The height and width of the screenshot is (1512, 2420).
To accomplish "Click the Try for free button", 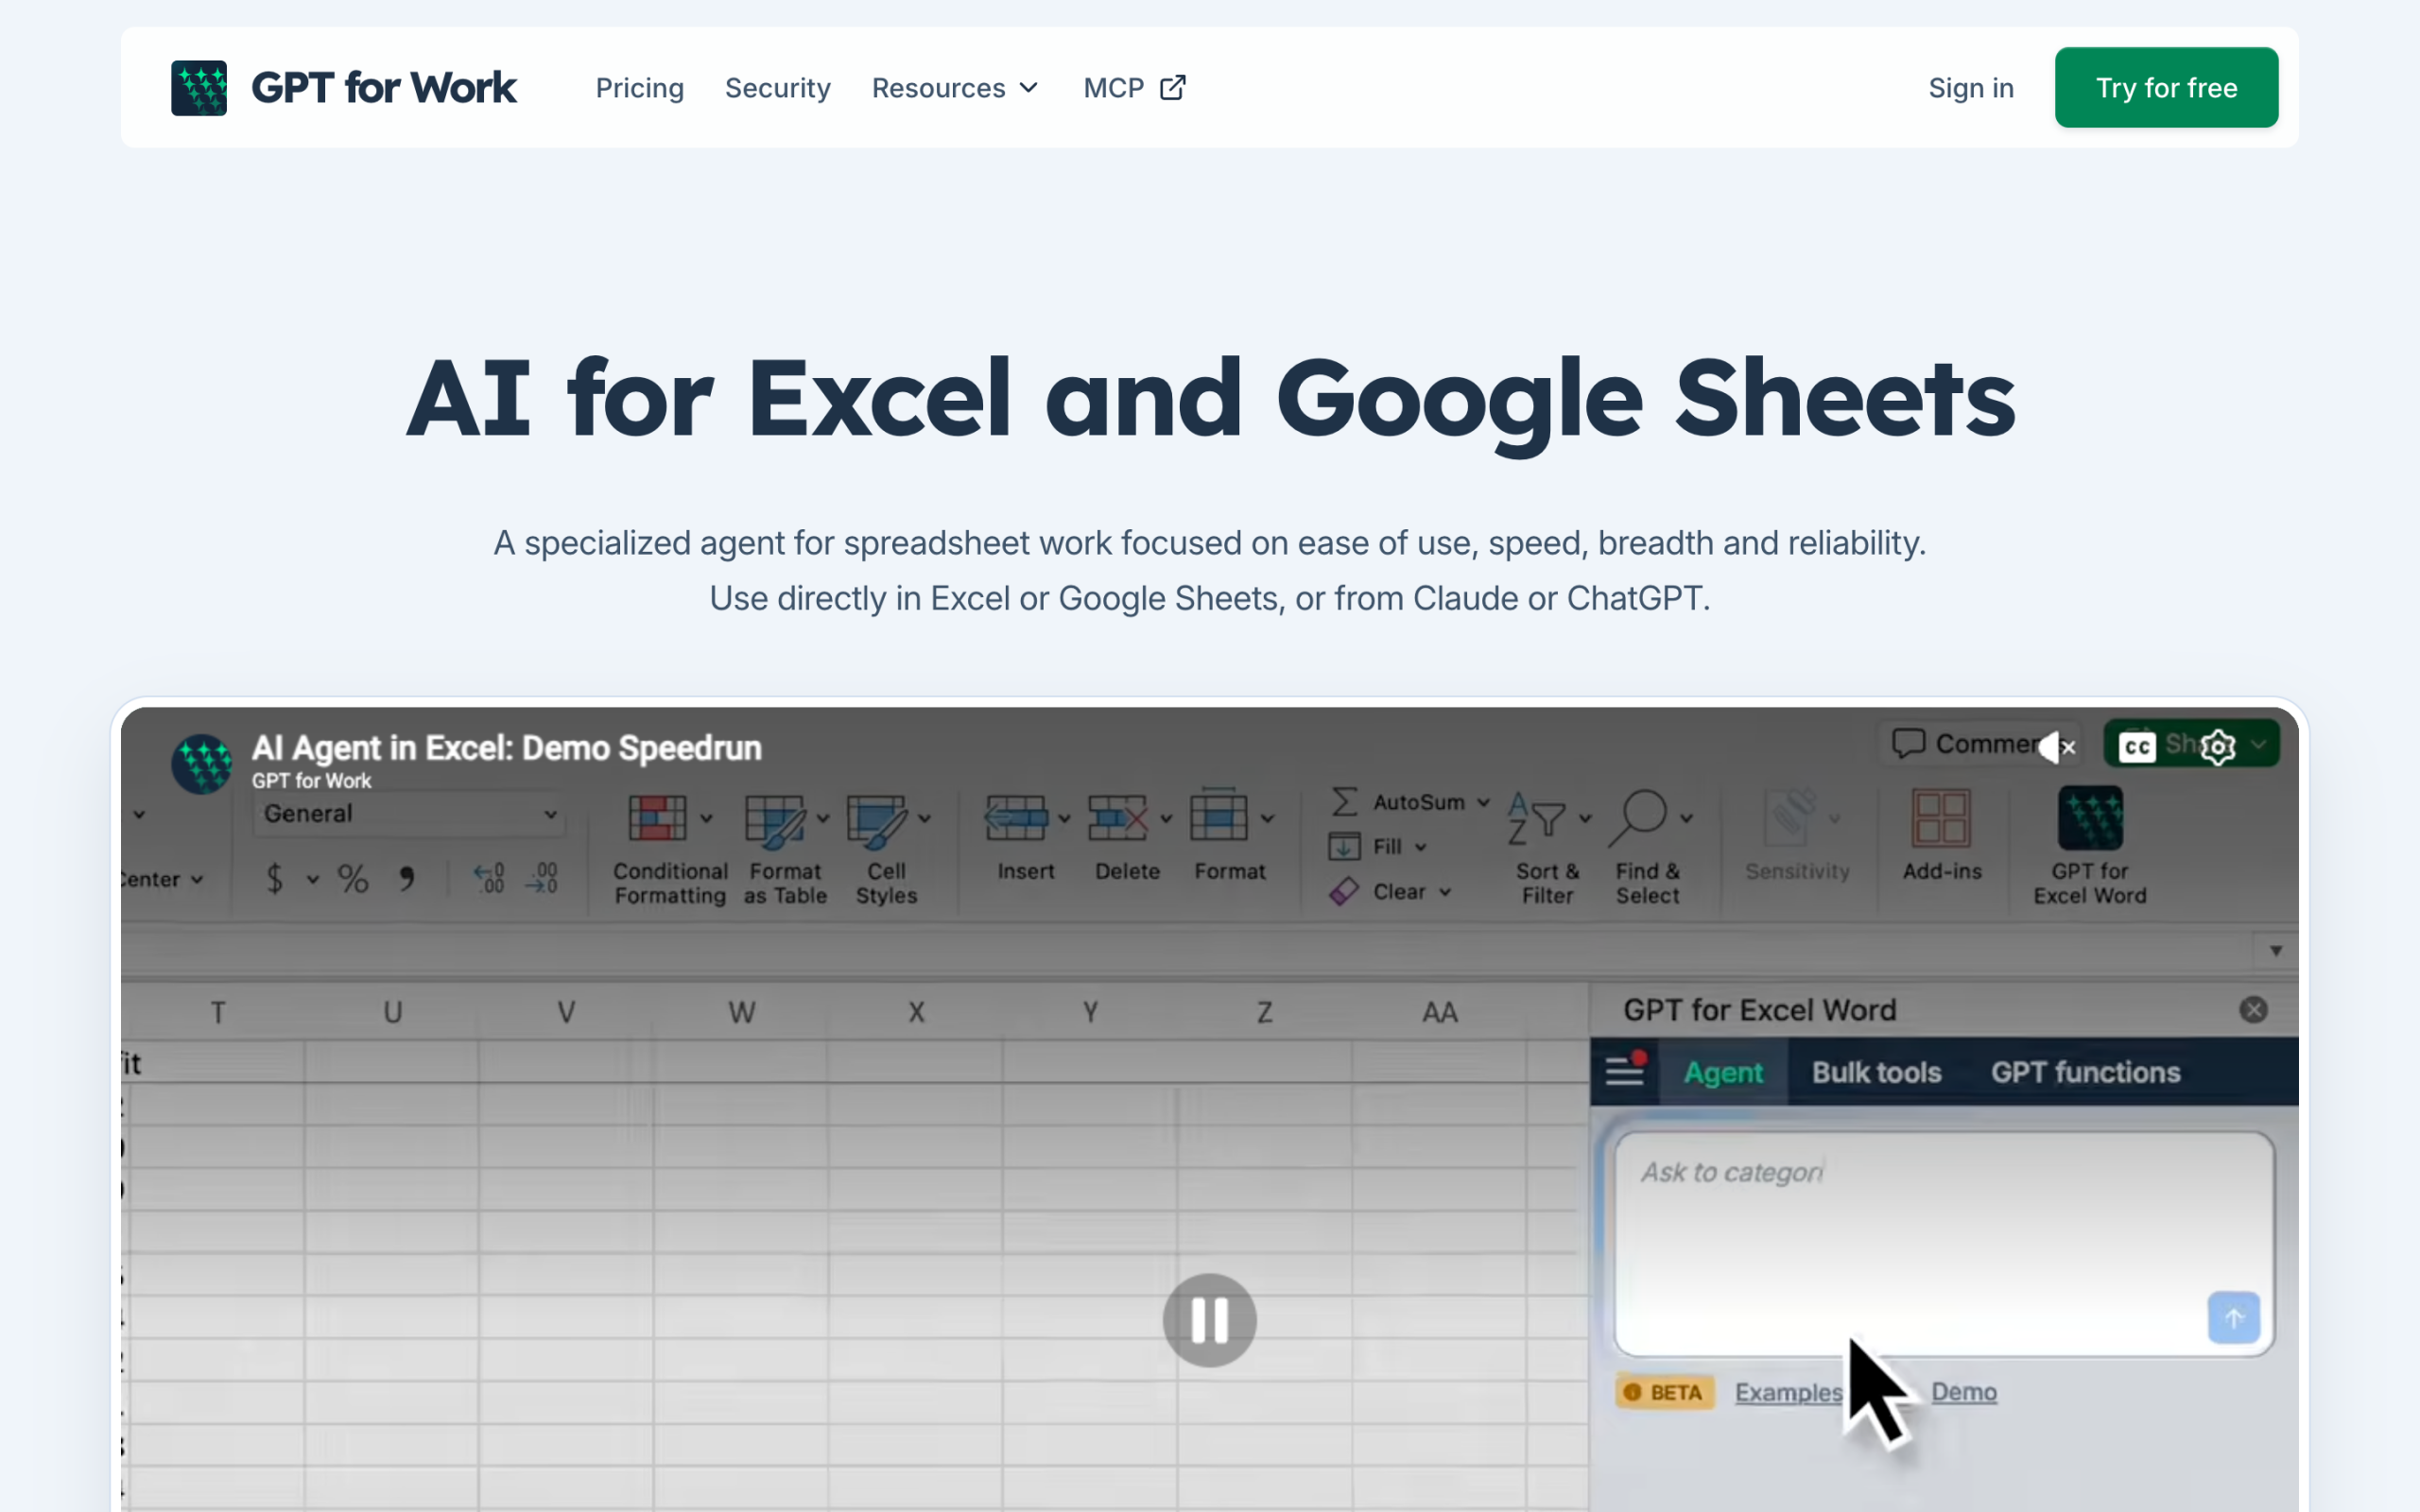I will point(2166,88).
